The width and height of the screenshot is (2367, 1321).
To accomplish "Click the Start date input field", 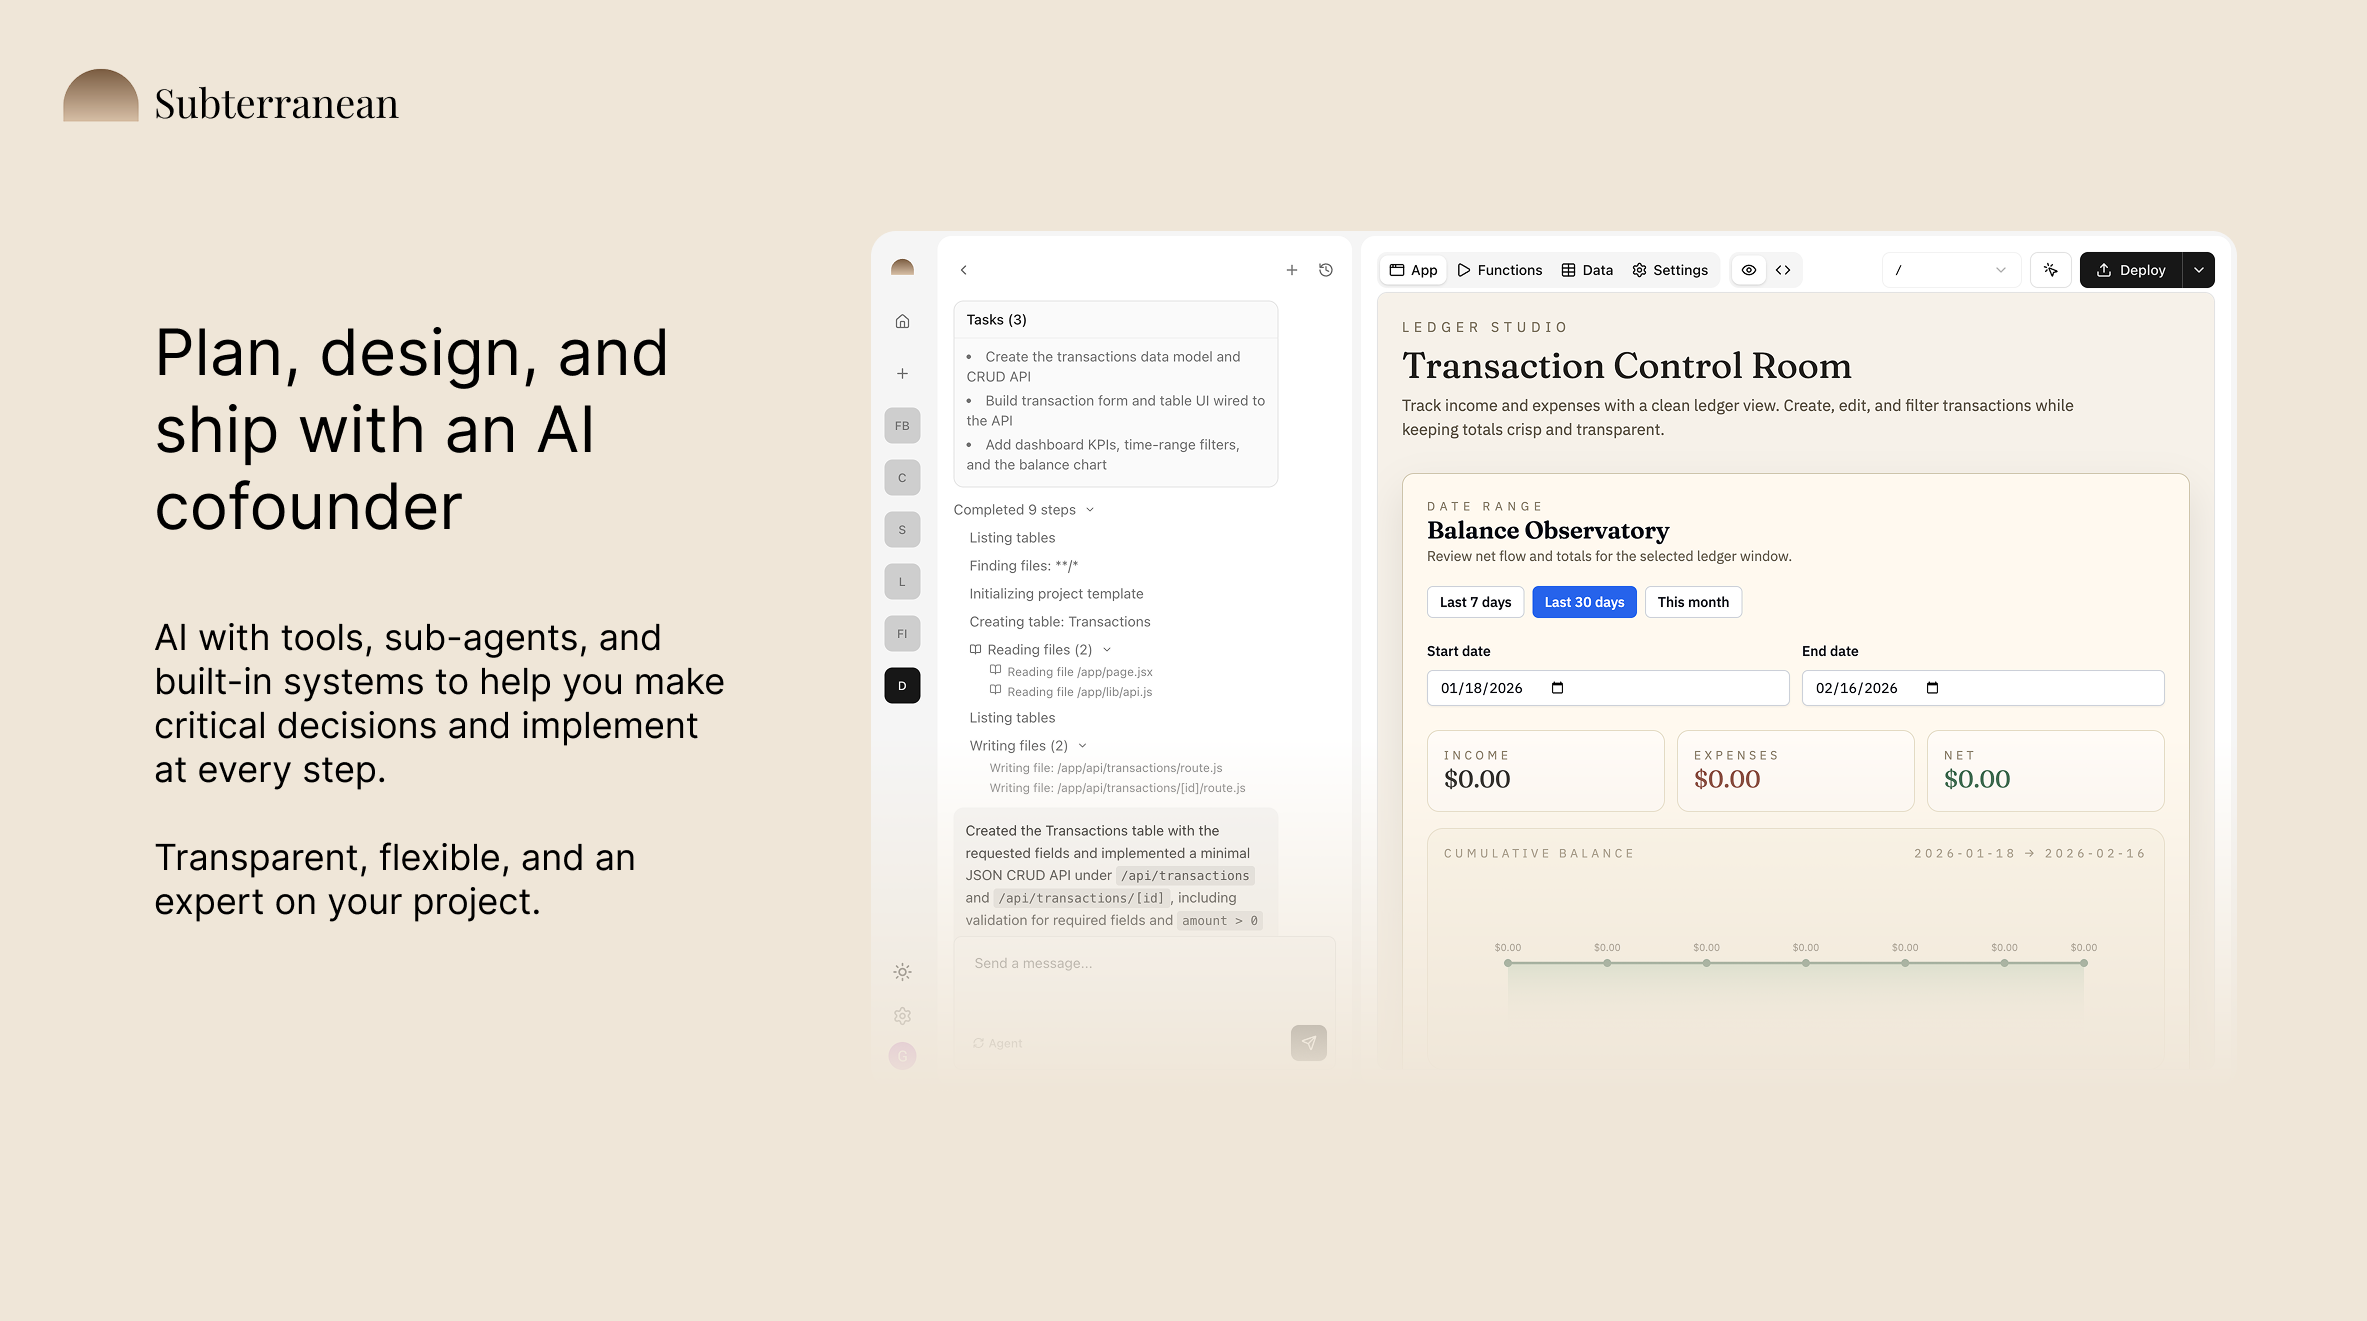I will (1607, 688).
